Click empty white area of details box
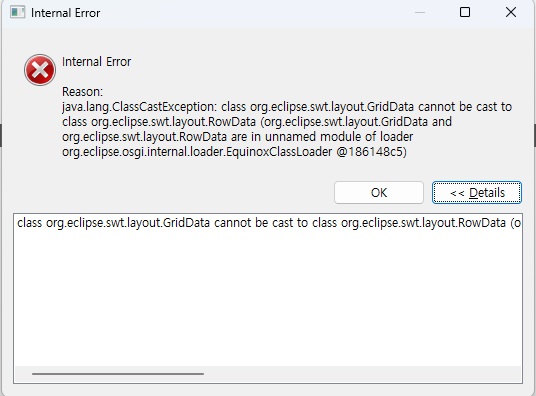 268,298
